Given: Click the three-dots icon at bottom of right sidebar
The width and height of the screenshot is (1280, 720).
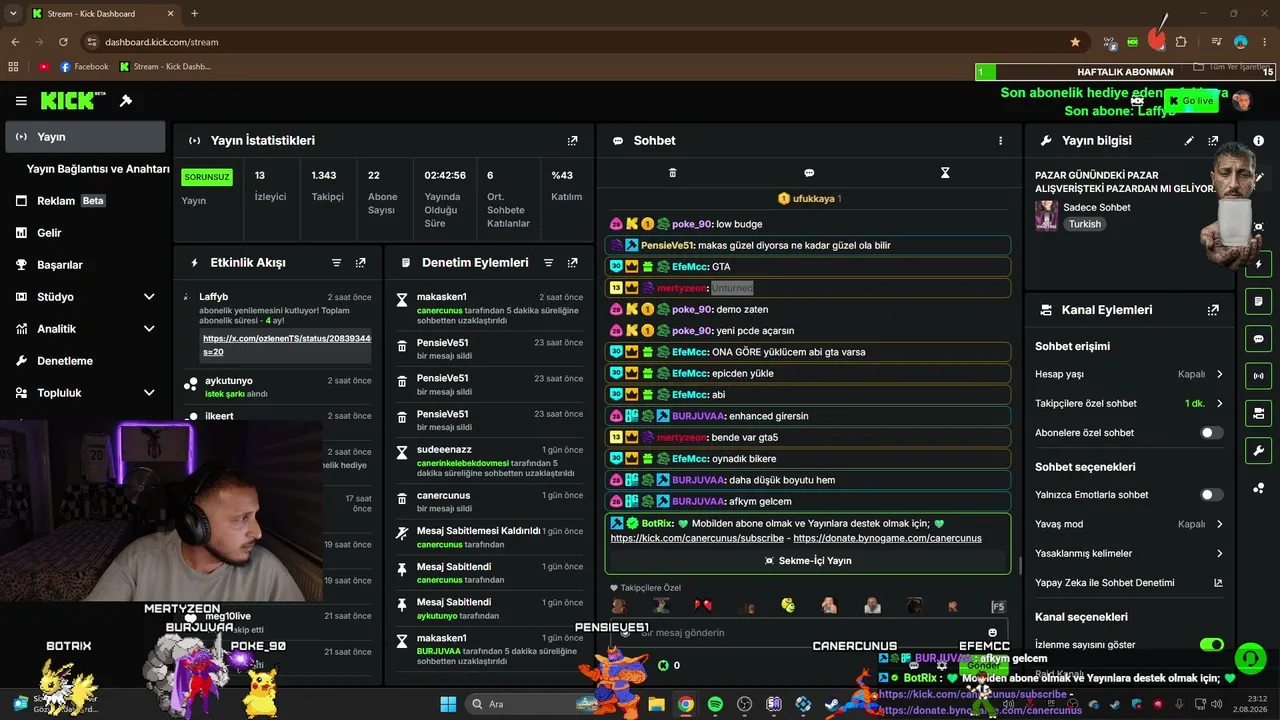Looking at the screenshot, I should pyautogui.click(x=1258, y=488).
